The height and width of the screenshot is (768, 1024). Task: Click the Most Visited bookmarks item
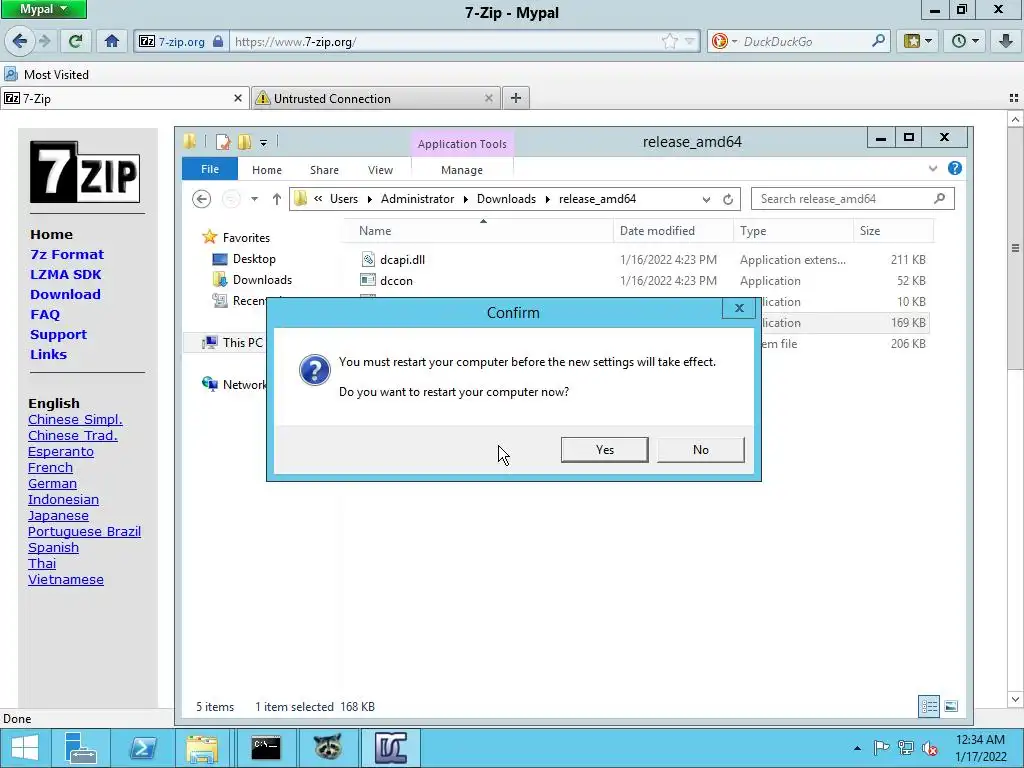tap(46, 74)
